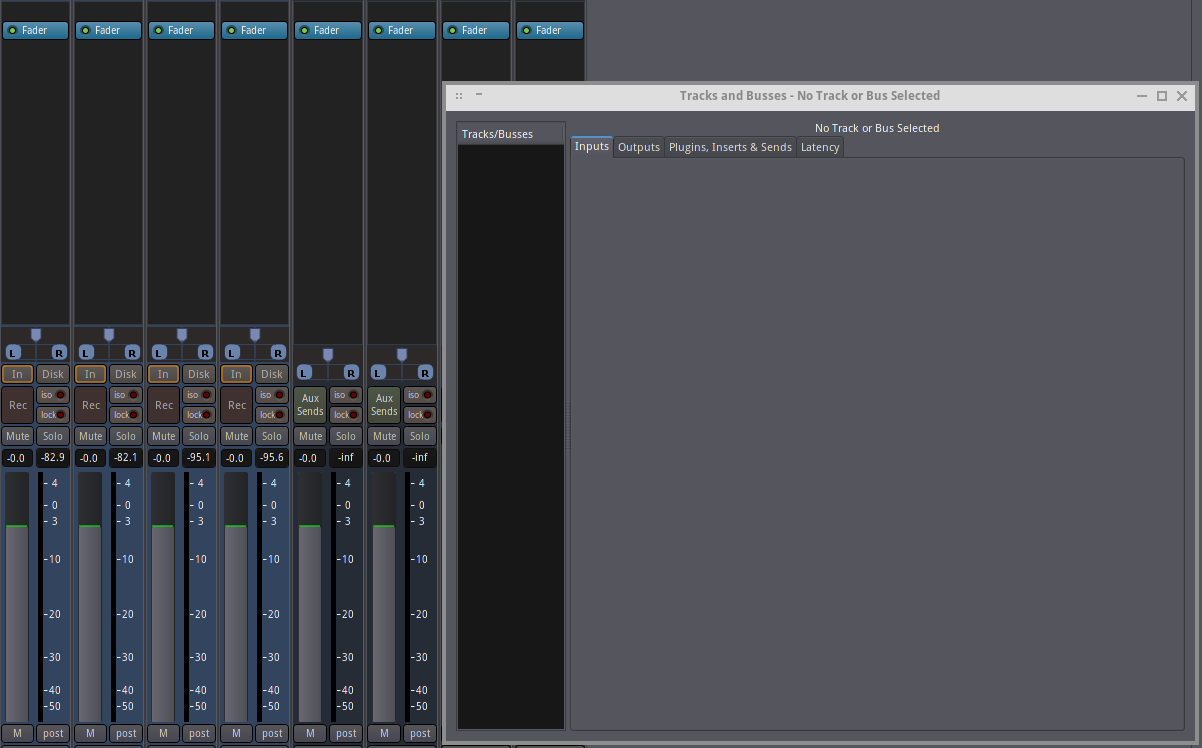Click the R pan indicator on the fourth strip
Image resolution: width=1202 pixels, height=748 pixels.
click(x=278, y=352)
